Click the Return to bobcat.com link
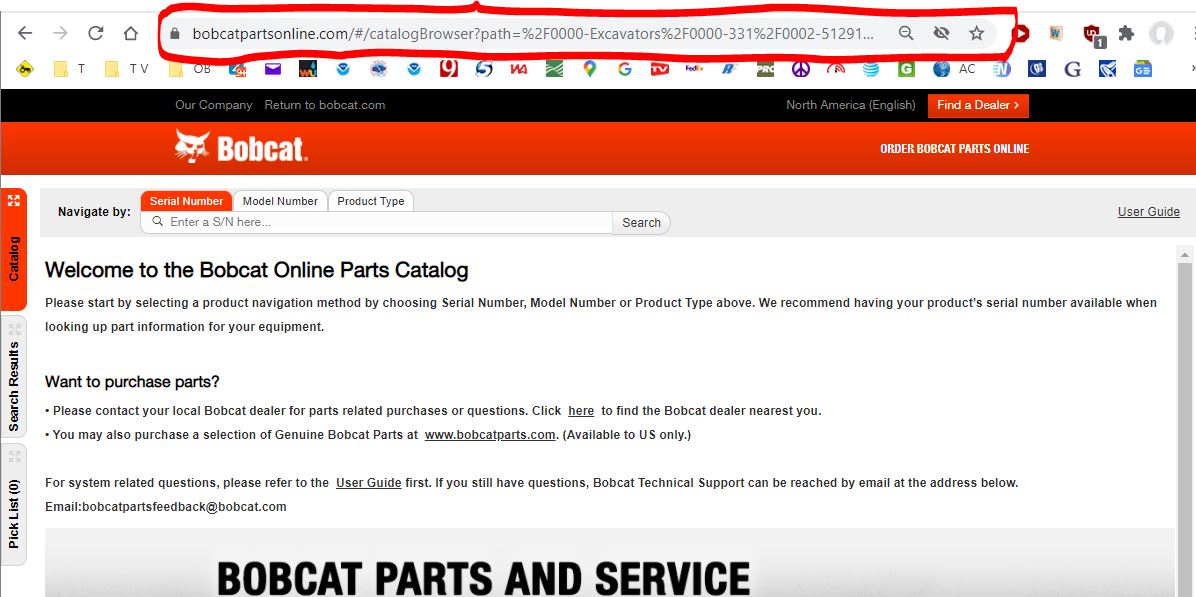This screenshot has width=1196, height=597. 324,105
